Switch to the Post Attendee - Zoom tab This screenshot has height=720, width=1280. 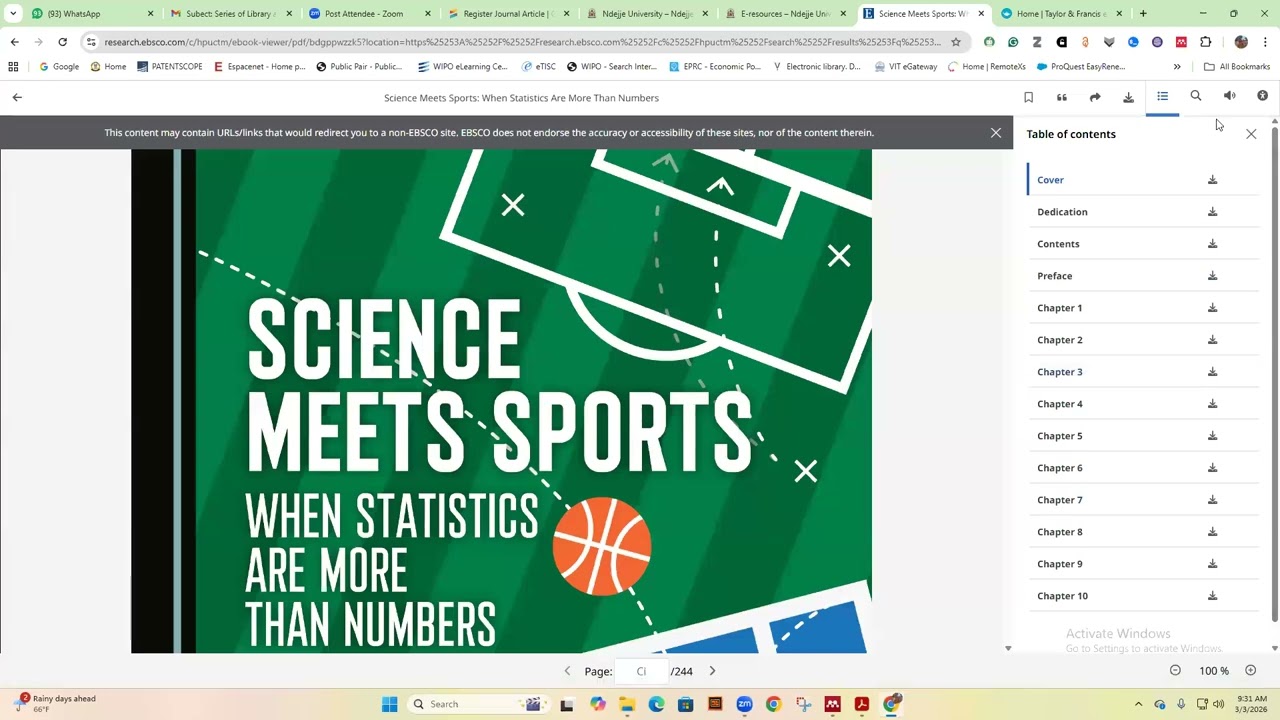click(x=368, y=14)
